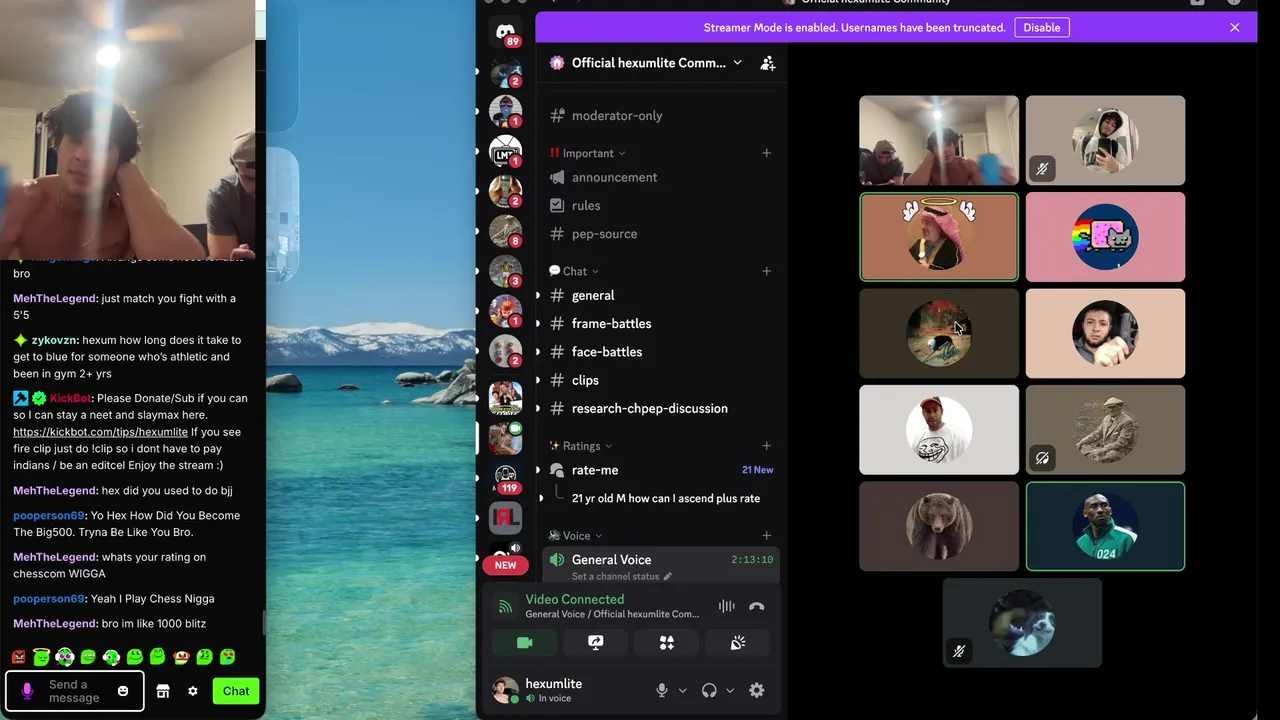
Task: Select the Nyan cat avatar participant tile
Action: tap(1105, 237)
